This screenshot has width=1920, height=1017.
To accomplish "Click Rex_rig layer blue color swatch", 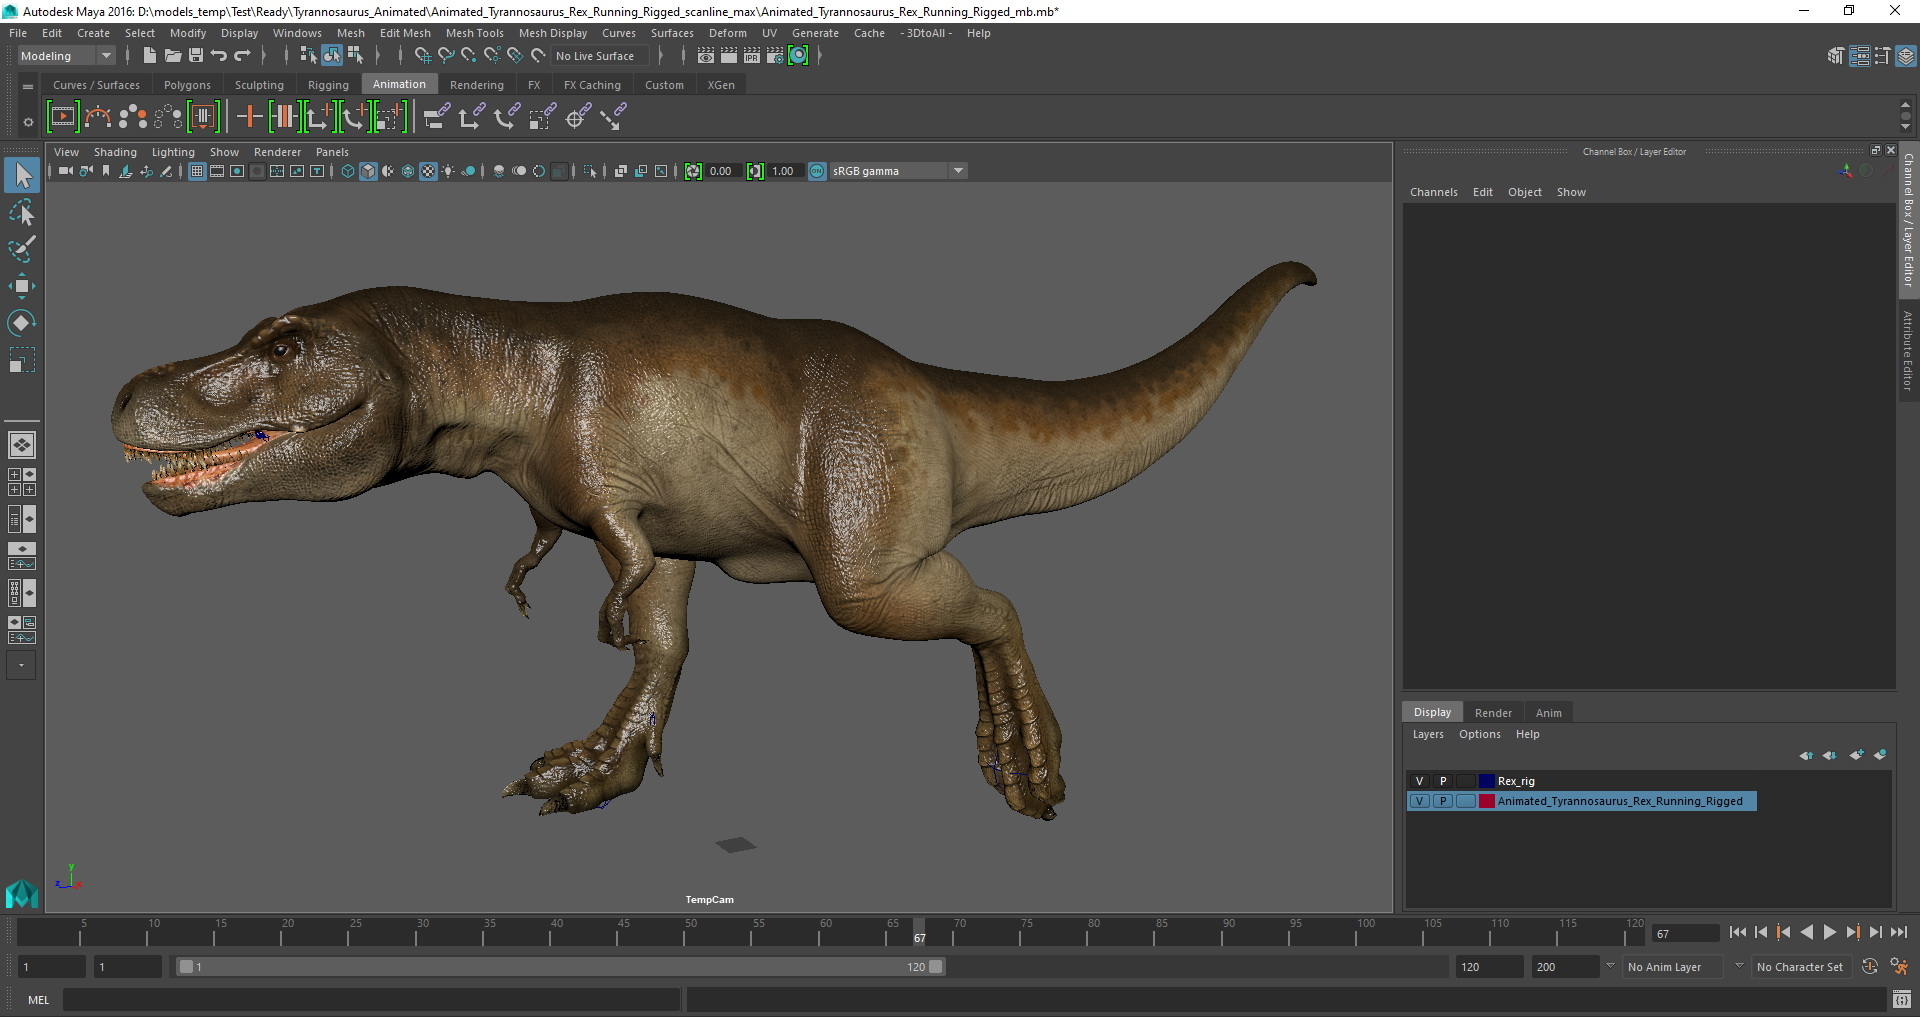I will click(1487, 781).
